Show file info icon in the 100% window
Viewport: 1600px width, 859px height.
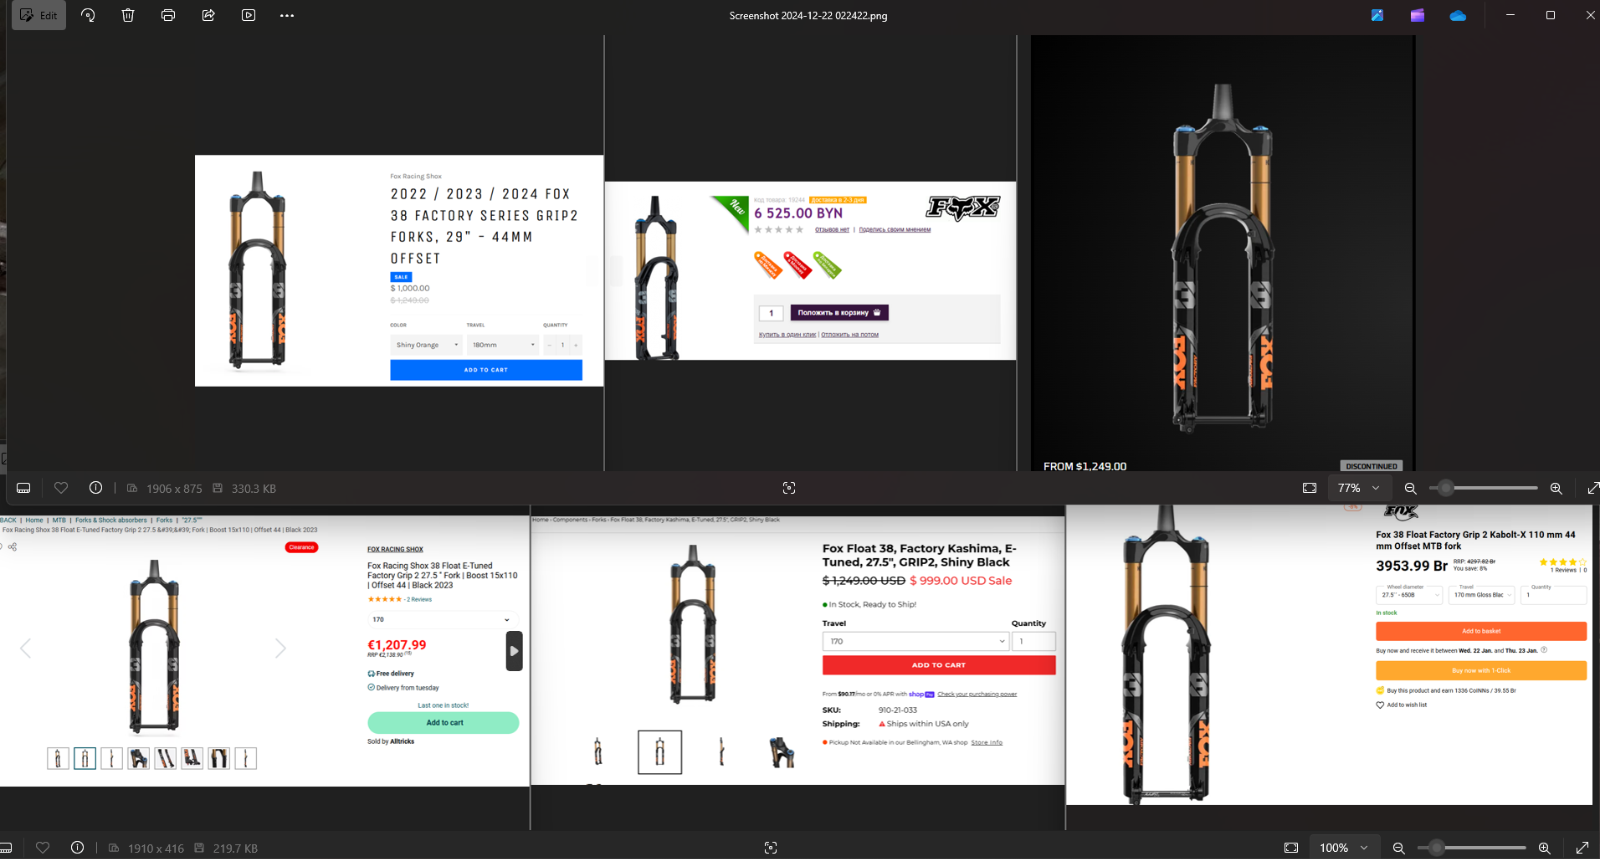click(x=77, y=848)
